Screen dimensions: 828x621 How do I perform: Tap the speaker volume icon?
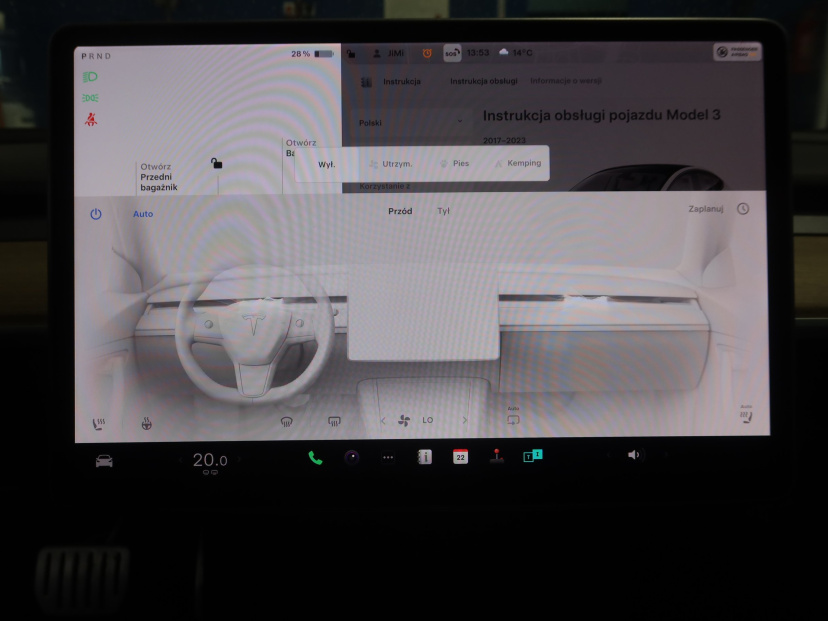pos(634,455)
